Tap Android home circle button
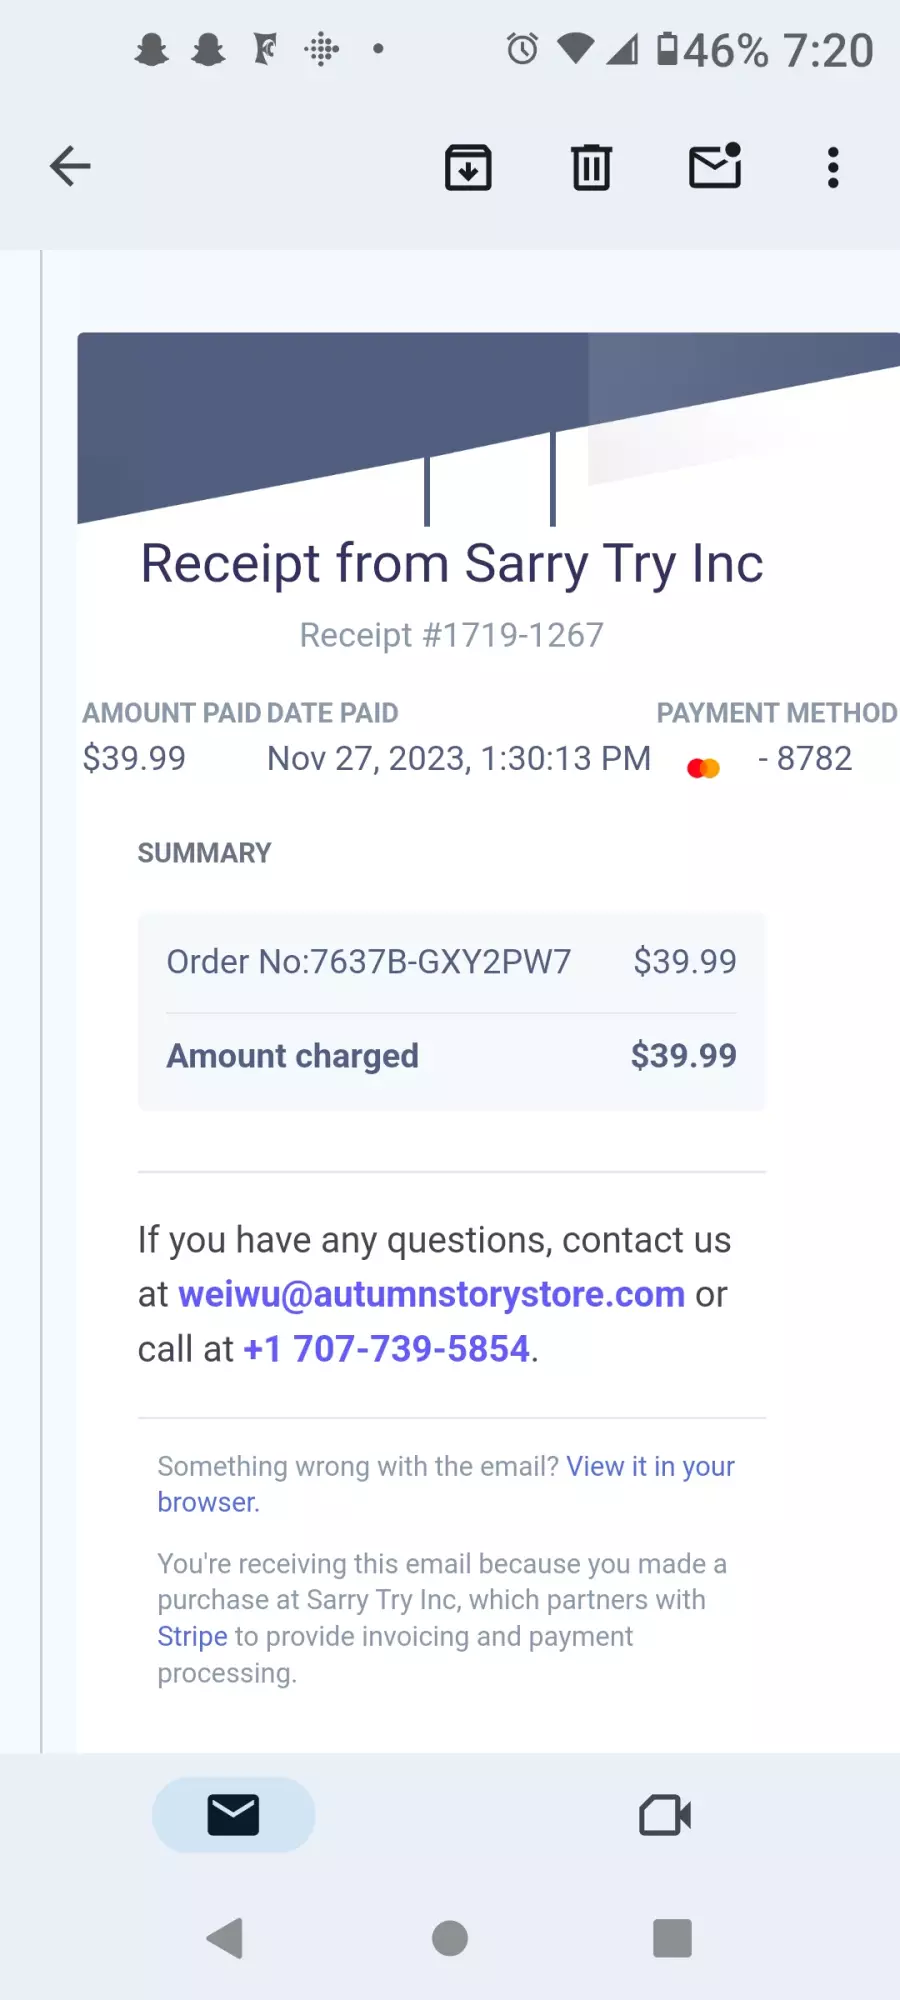Screen dimensions: 900x2000 click(x=450, y=1938)
